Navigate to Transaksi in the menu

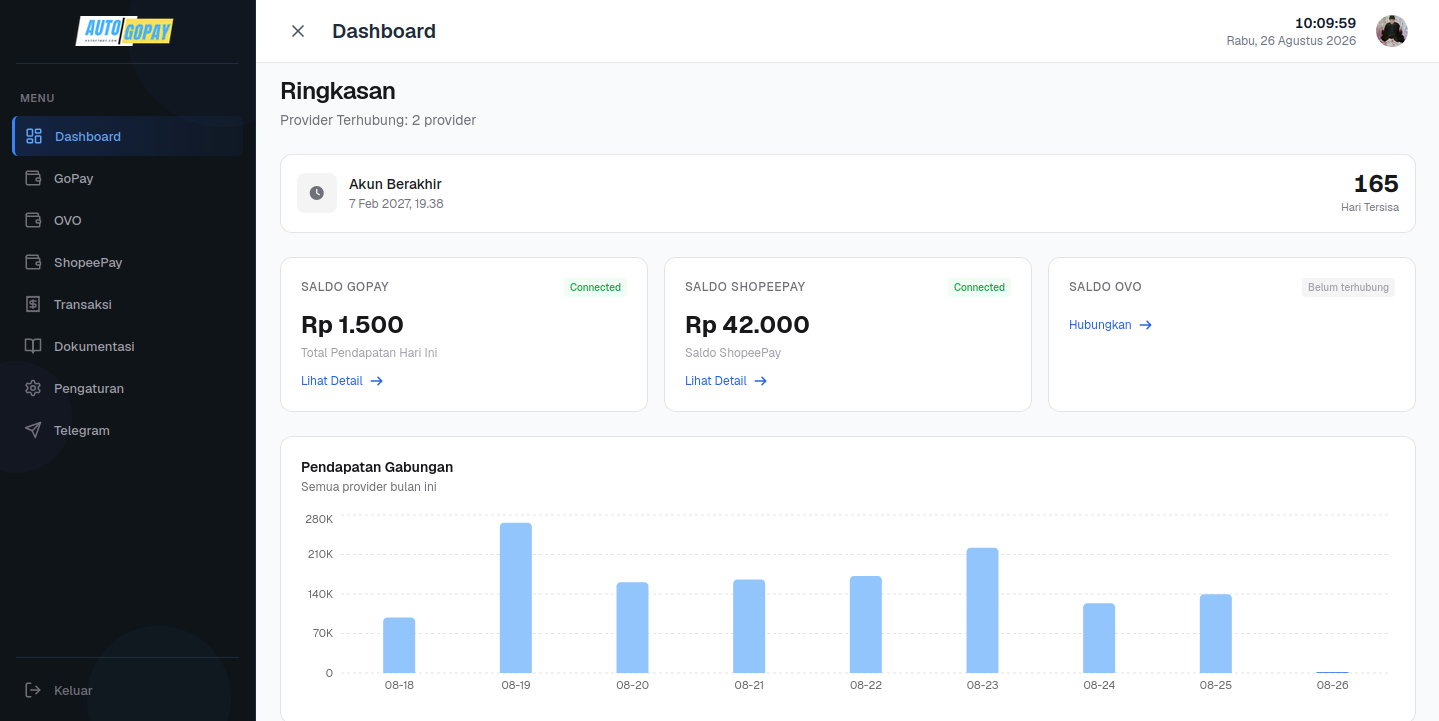(127, 304)
